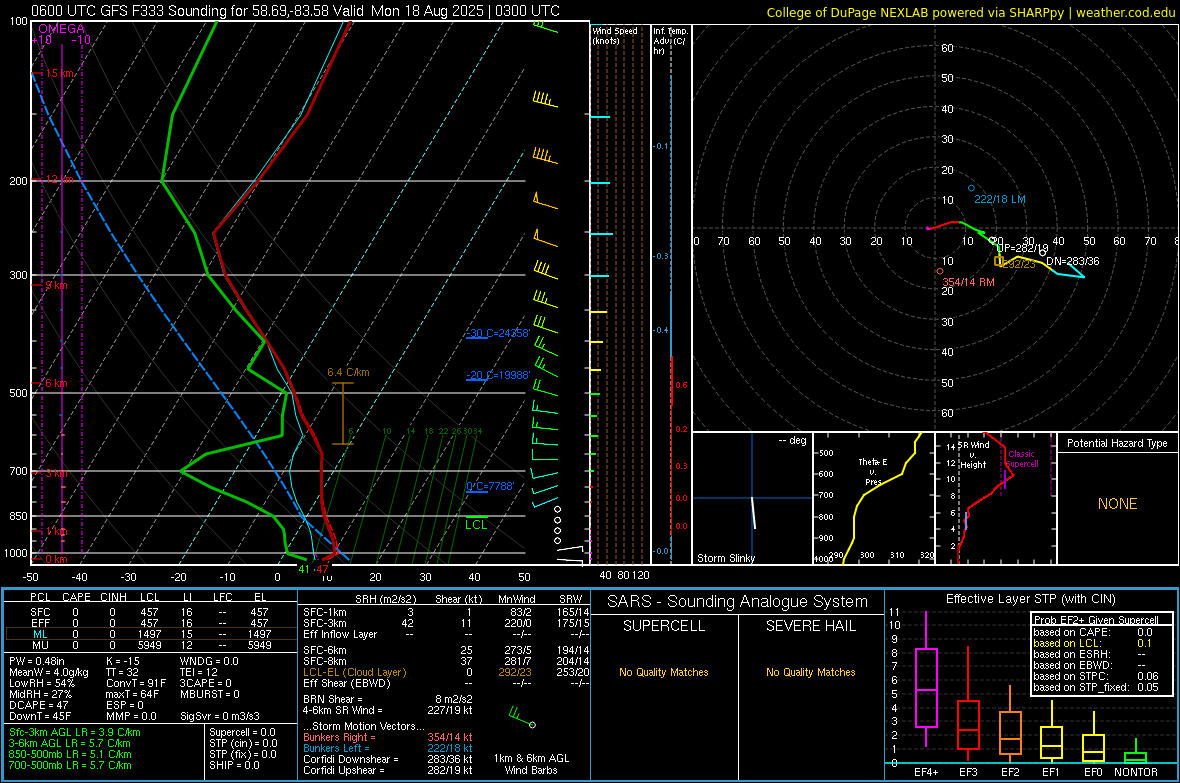Click the BRN Shear = 8 m2/s2 line
The width and height of the screenshot is (1180, 783).
click(388, 699)
